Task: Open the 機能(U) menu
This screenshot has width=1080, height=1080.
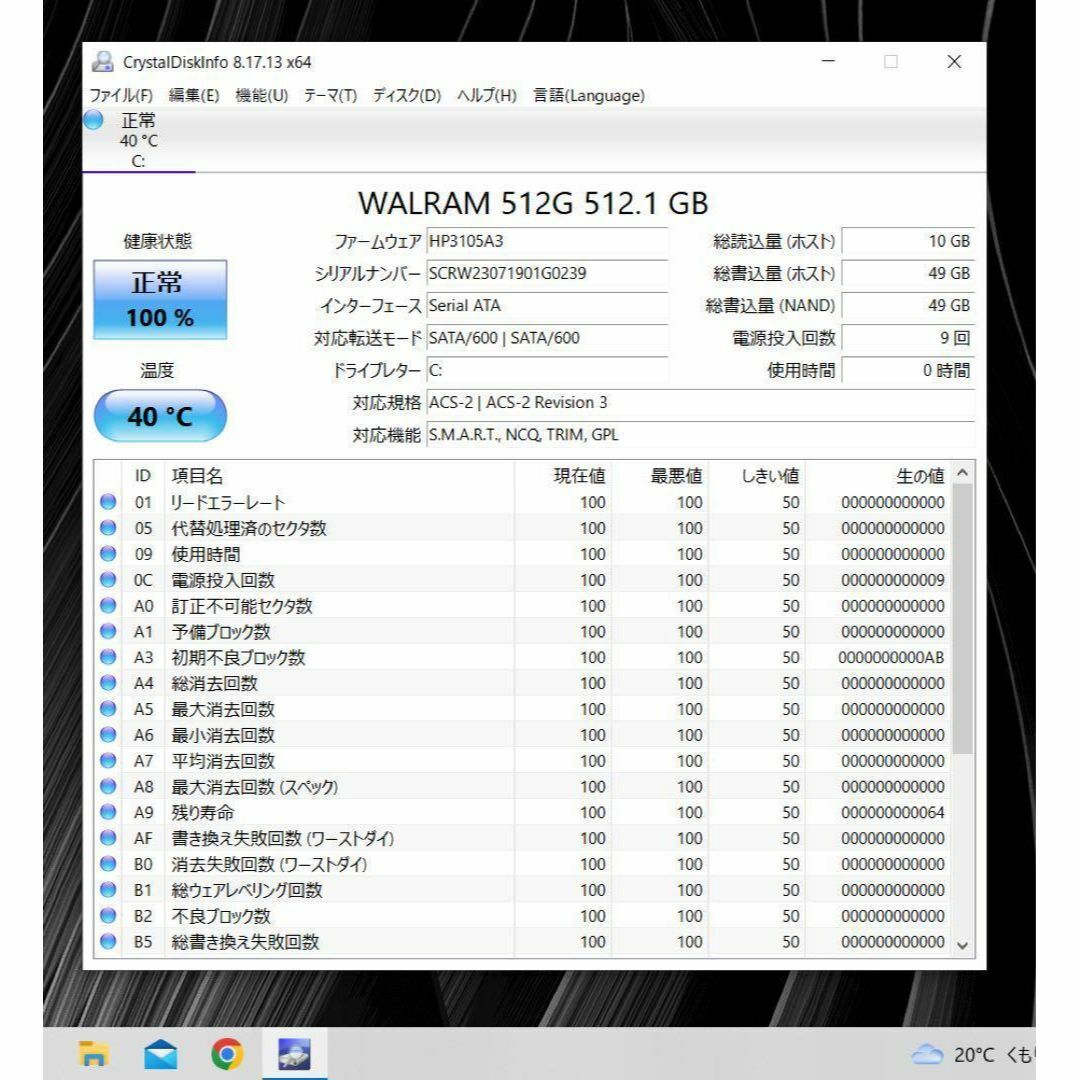Action: [x=262, y=95]
